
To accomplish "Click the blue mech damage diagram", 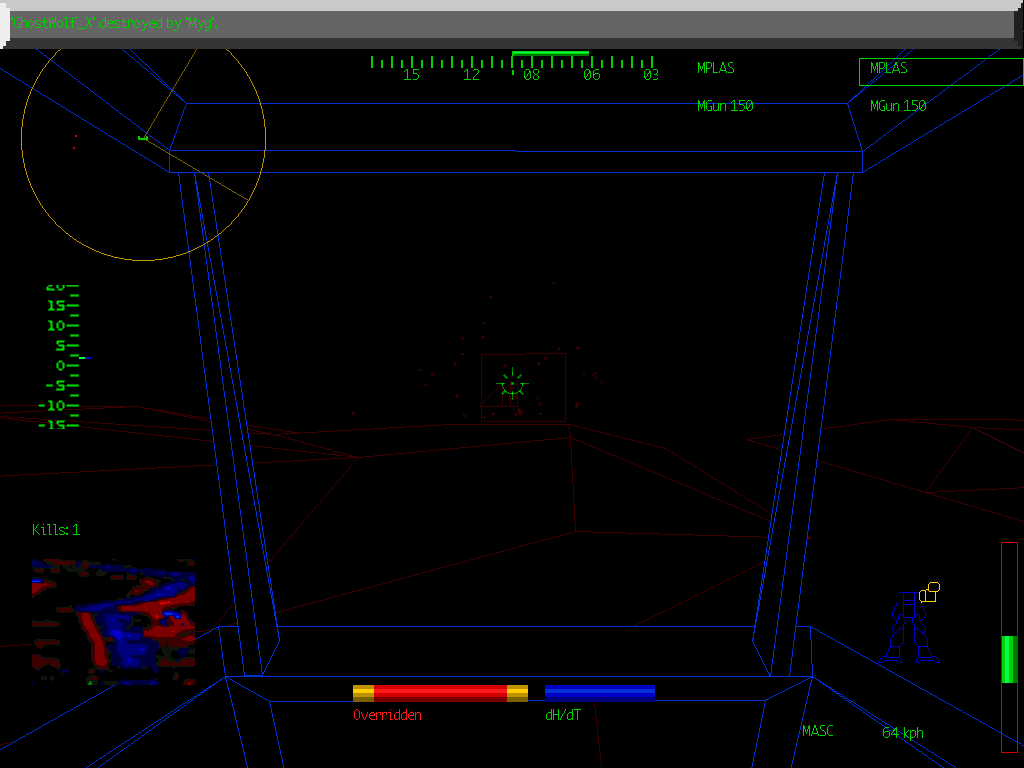I will click(910, 628).
